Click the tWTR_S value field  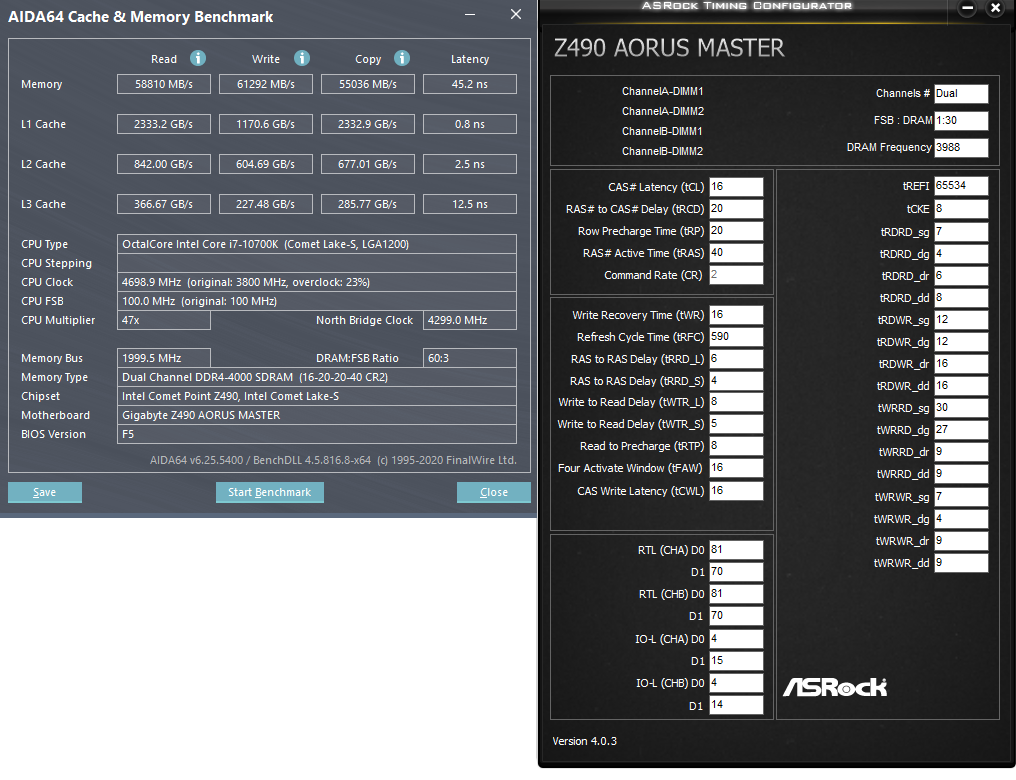pyautogui.click(x=736, y=424)
